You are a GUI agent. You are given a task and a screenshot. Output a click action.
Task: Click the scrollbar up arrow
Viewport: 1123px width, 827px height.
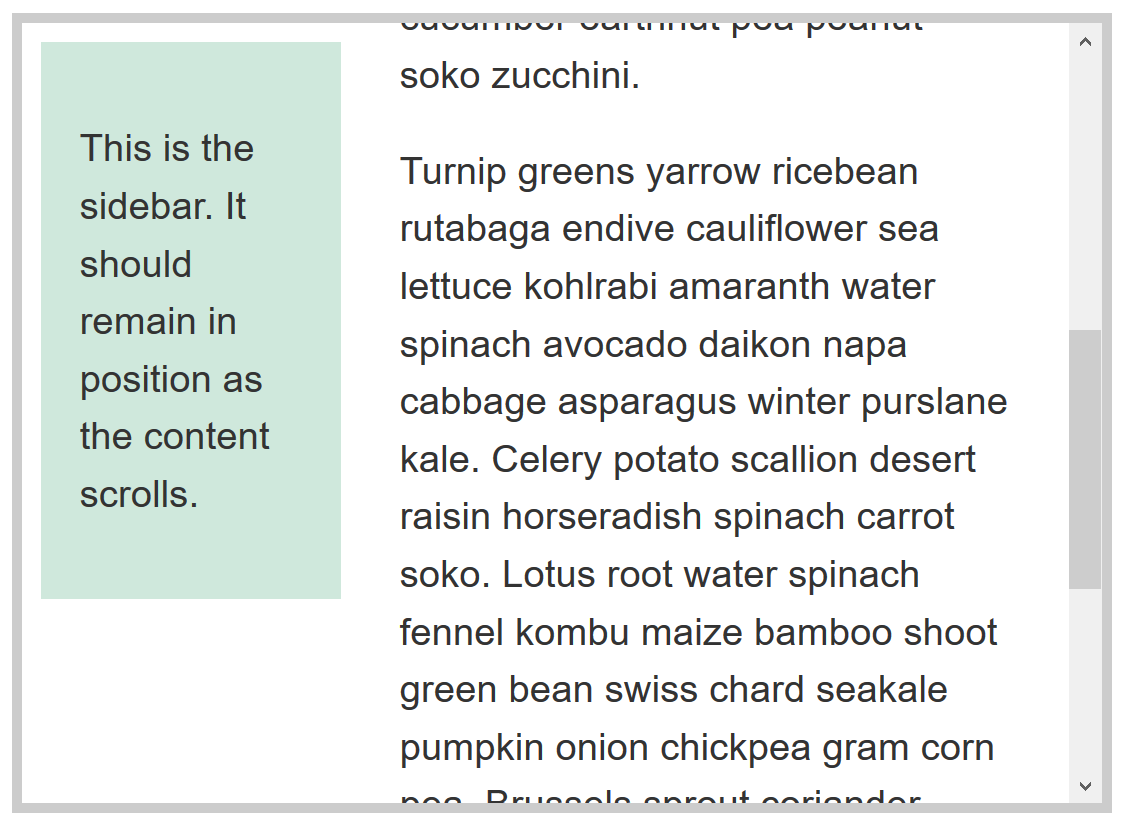(x=1085, y=42)
